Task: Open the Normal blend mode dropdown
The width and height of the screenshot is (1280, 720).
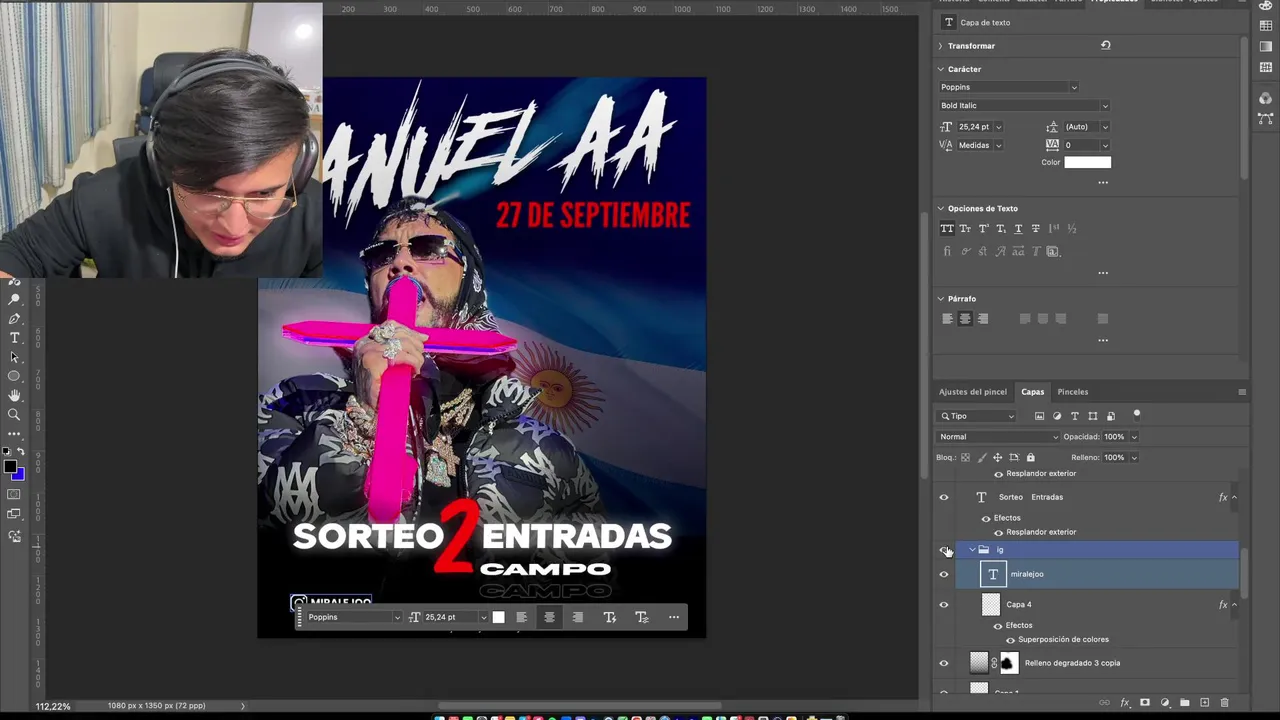Action: (998, 437)
